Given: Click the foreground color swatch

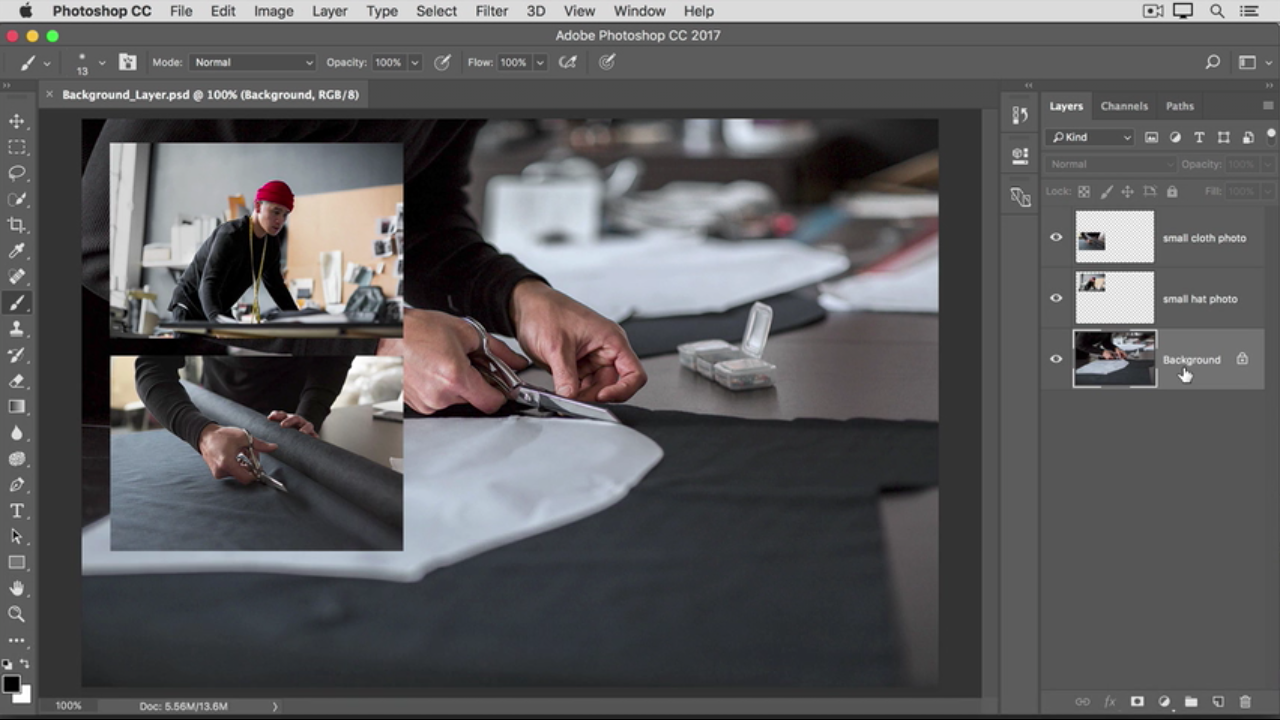Looking at the screenshot, I should 11,684.
